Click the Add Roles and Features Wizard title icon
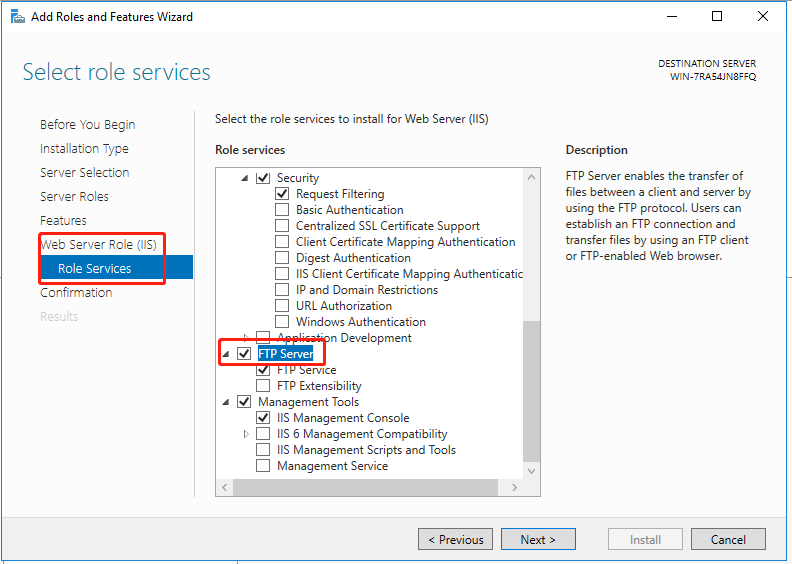This screenshot has height=564, width=792. [18, 17]
